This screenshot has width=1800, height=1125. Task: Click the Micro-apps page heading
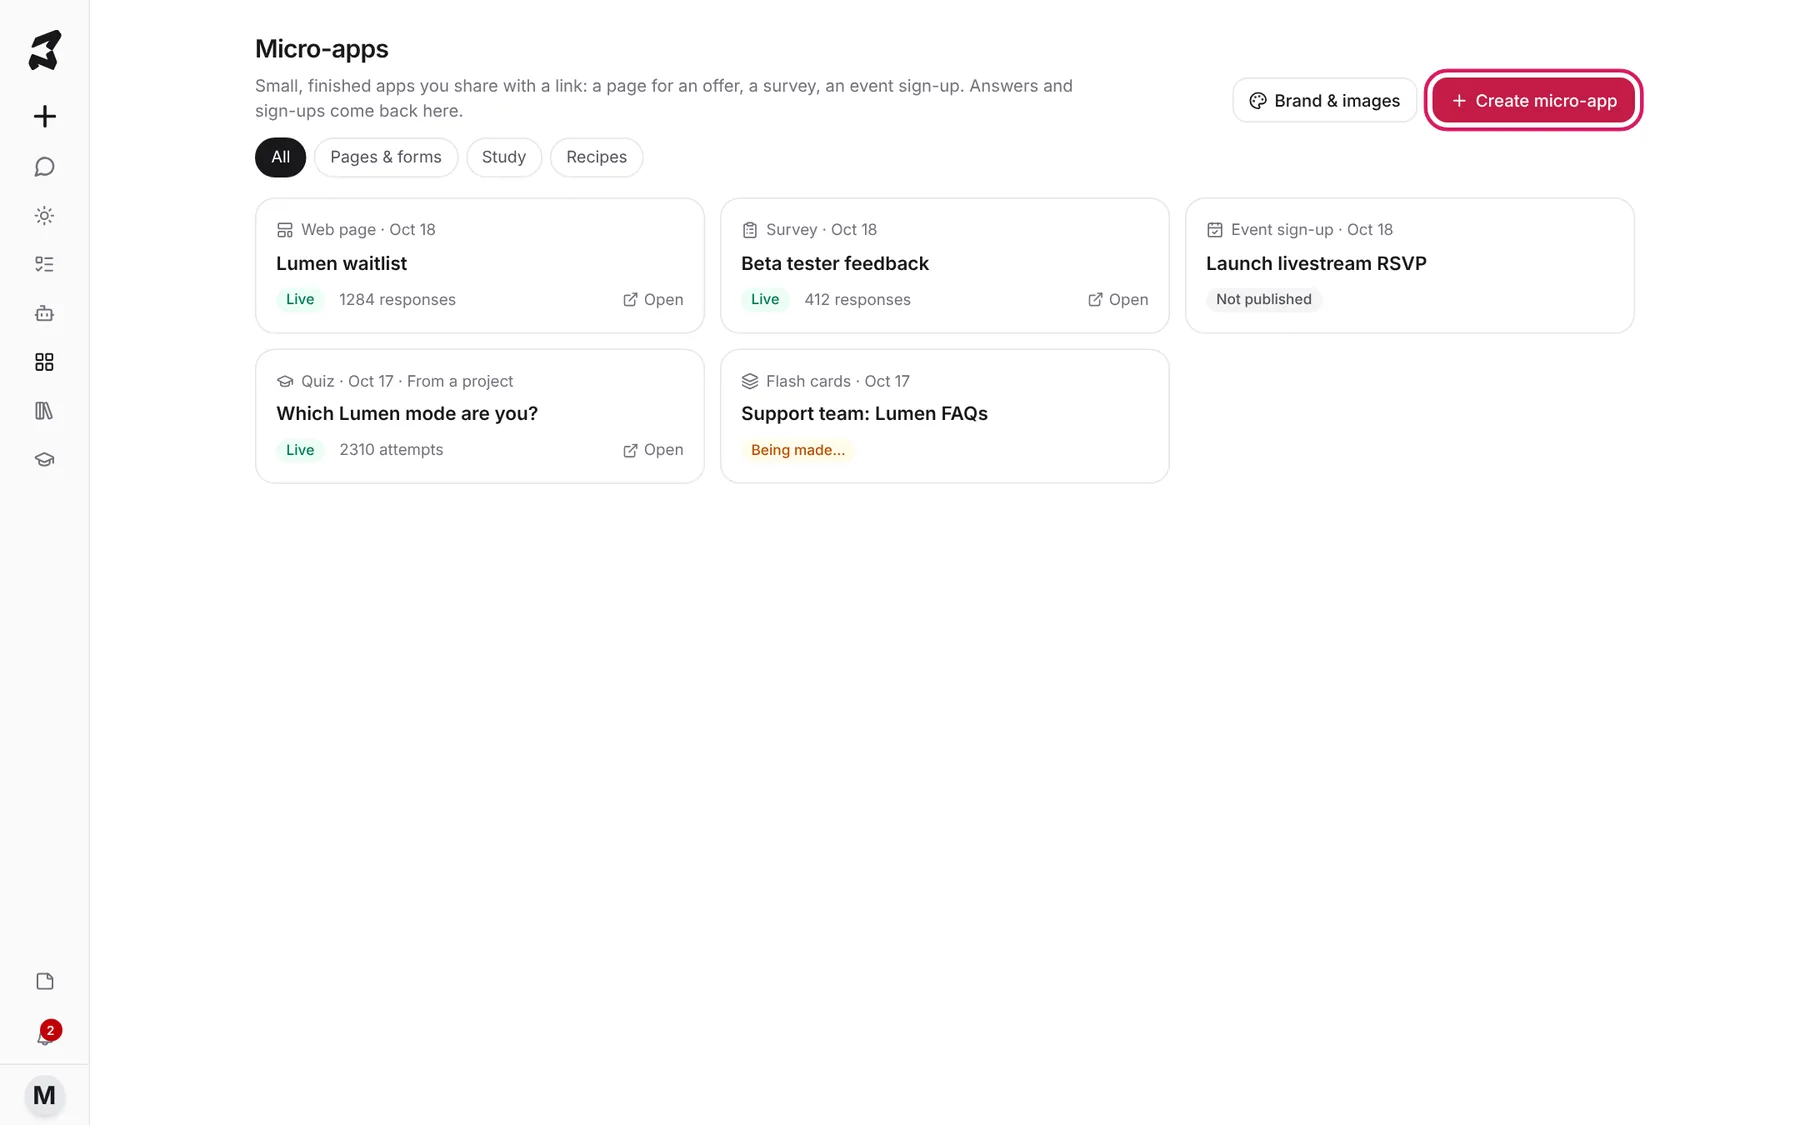tap(322, 48)
